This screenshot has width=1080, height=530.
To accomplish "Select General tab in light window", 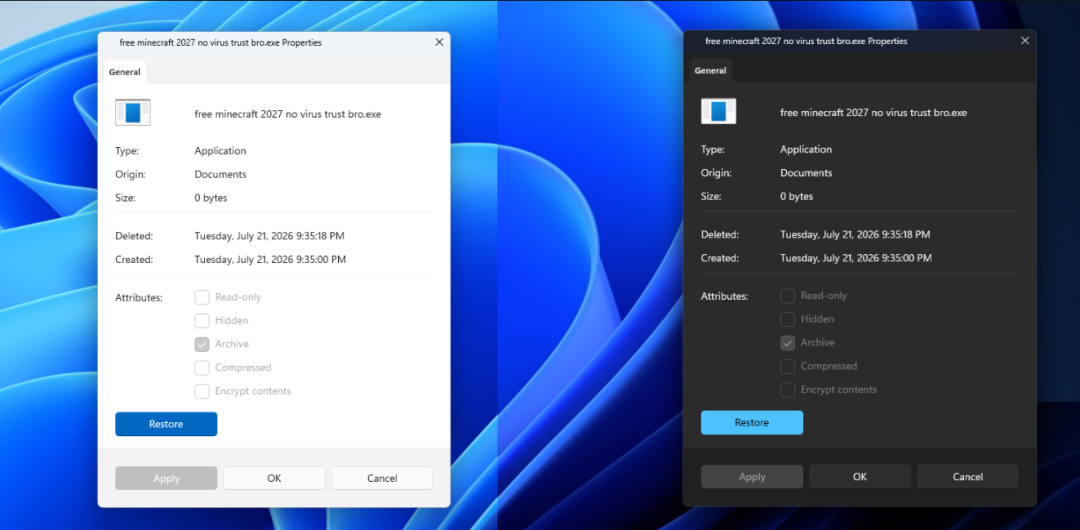I will [x=125, y=72].
